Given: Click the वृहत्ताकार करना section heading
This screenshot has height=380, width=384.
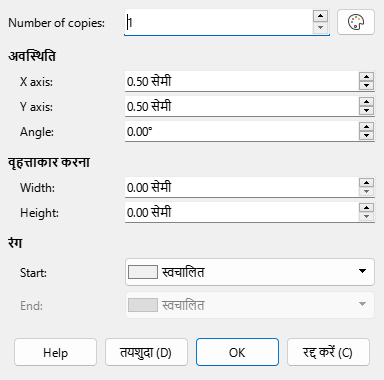Looking at the screenshot, I should pos(49,162).
